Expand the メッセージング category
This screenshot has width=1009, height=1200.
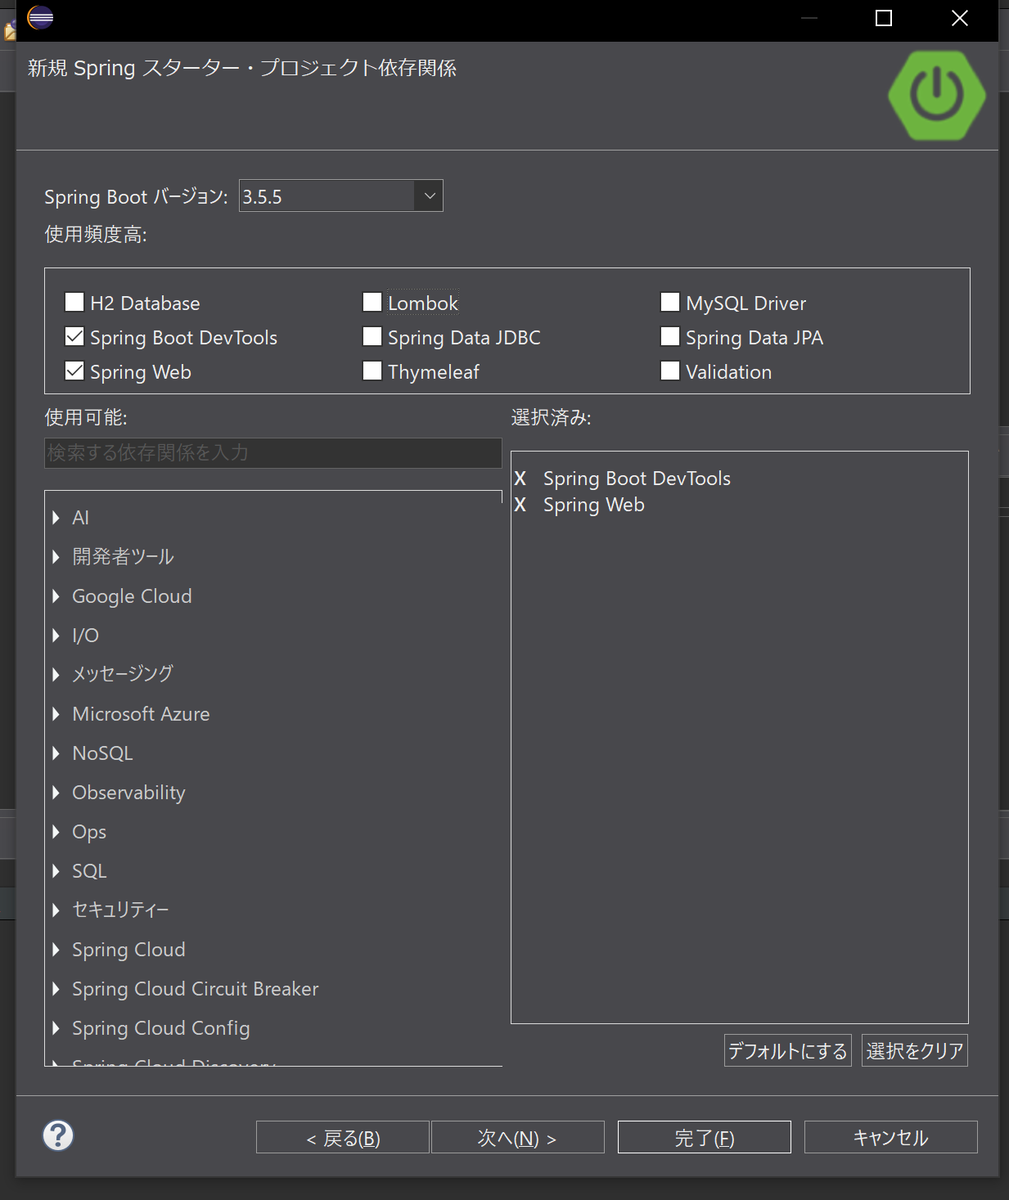56,675
